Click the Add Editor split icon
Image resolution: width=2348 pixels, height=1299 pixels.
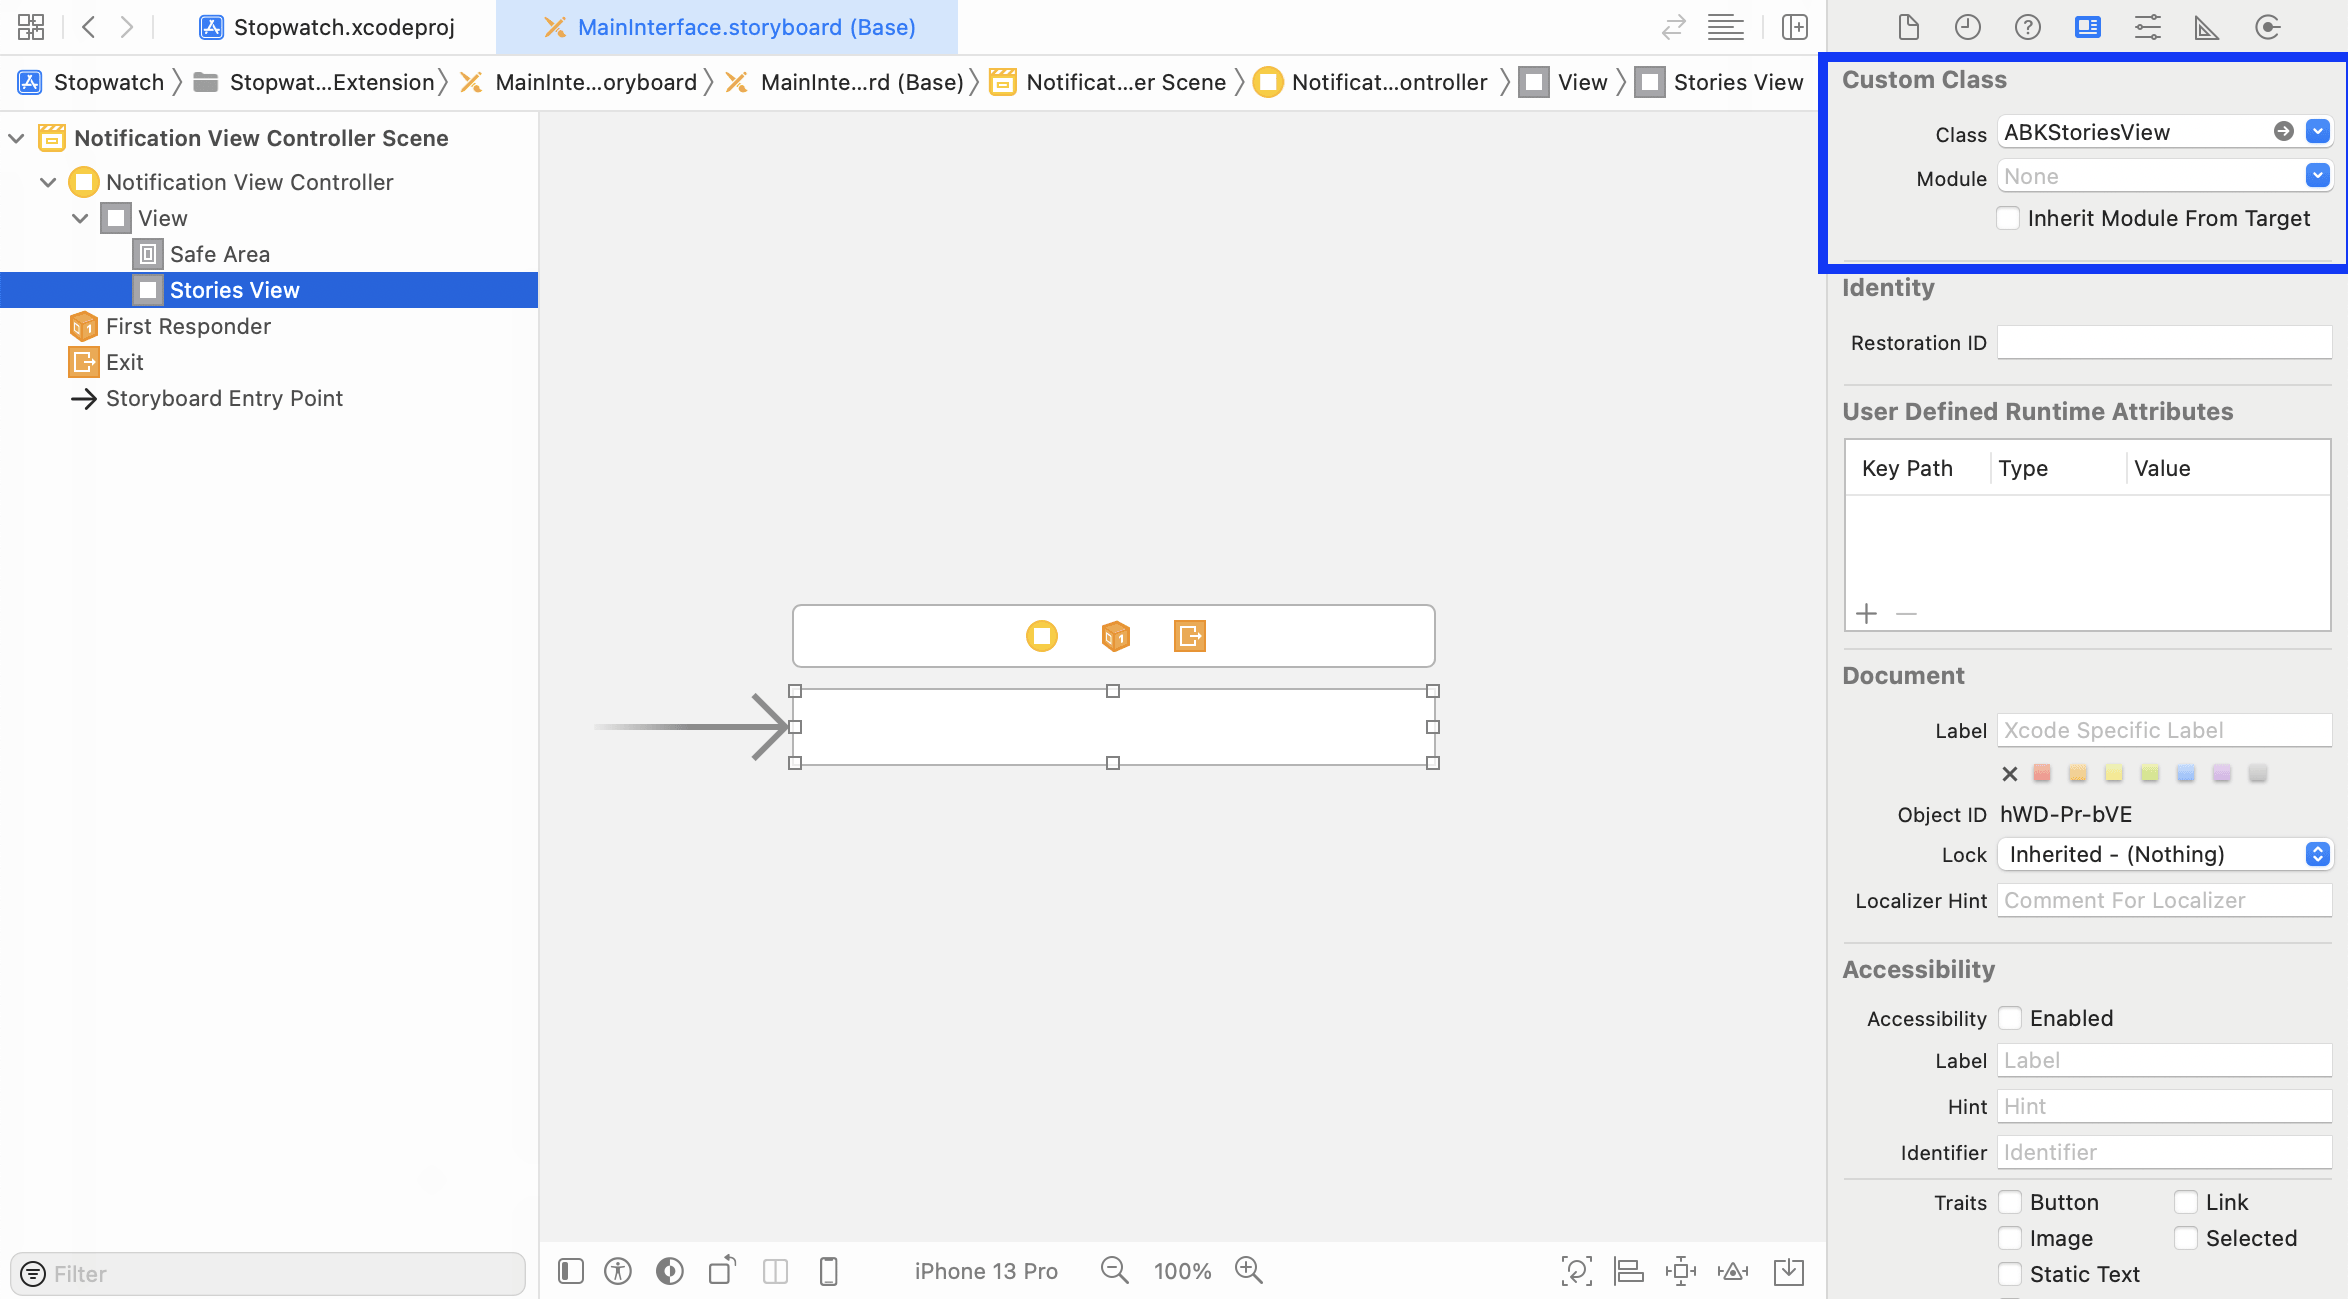coord(1795,27)
